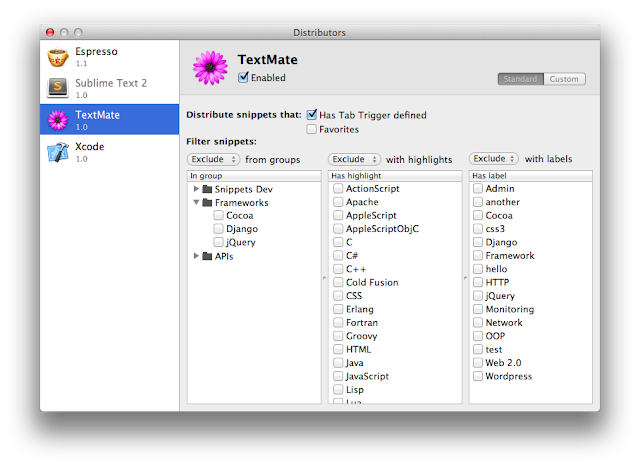Check the Admin label checkbox

tap(478, 188)
